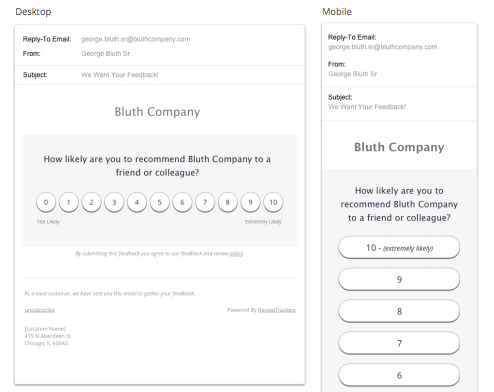The height and width of the screenshot is (392, 494).
Task: Tap the 7 button in mobile preview
Action: (x=399, y=343)
